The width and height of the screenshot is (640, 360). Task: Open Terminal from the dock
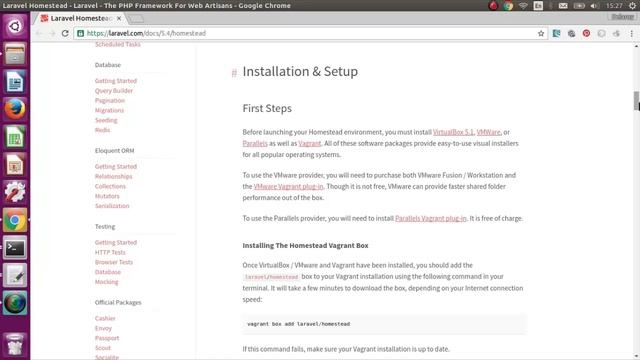click(x=15, y=248)
